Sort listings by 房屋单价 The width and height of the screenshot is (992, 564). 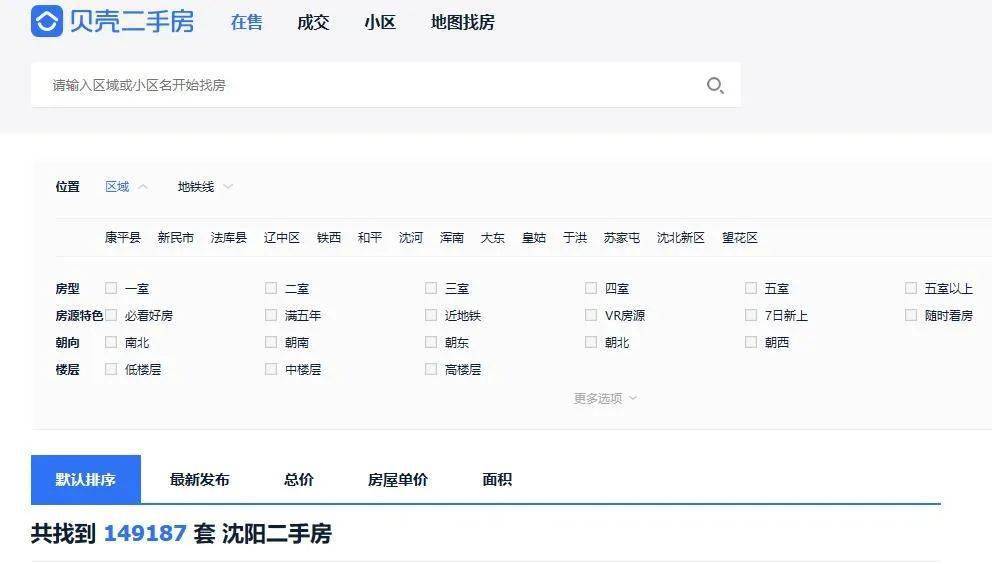[397, 480]
